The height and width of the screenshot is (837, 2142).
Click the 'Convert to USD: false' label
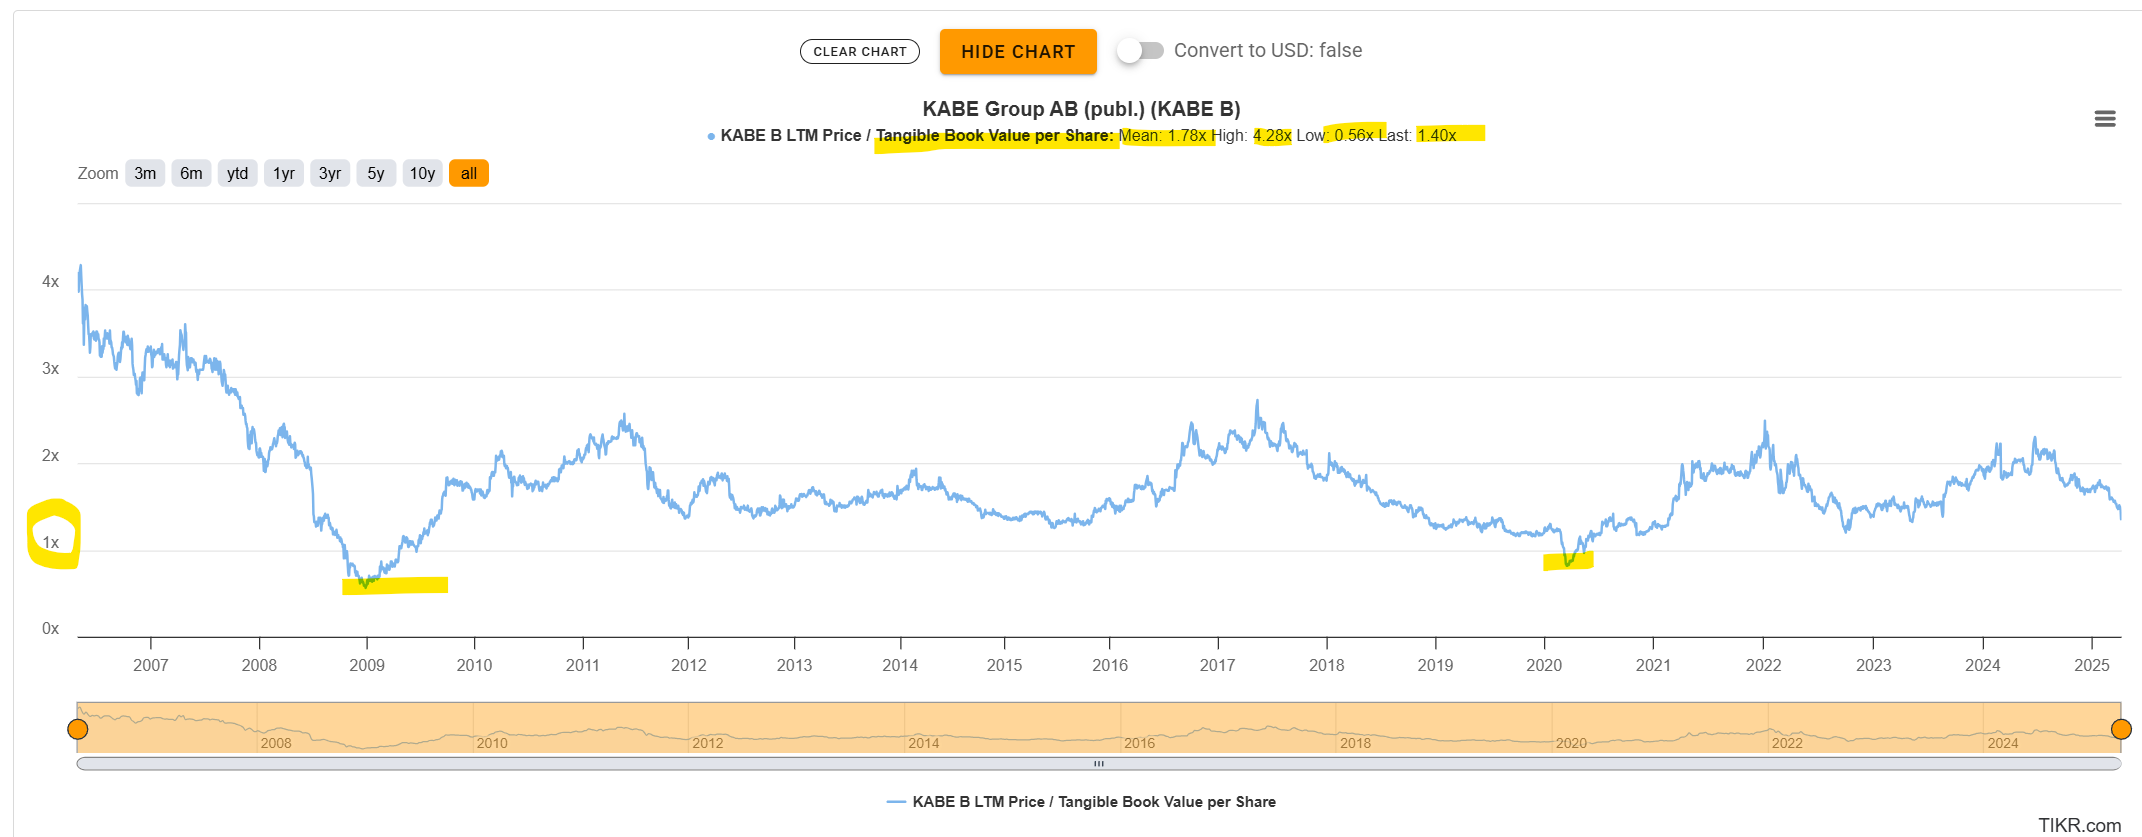1268,50
